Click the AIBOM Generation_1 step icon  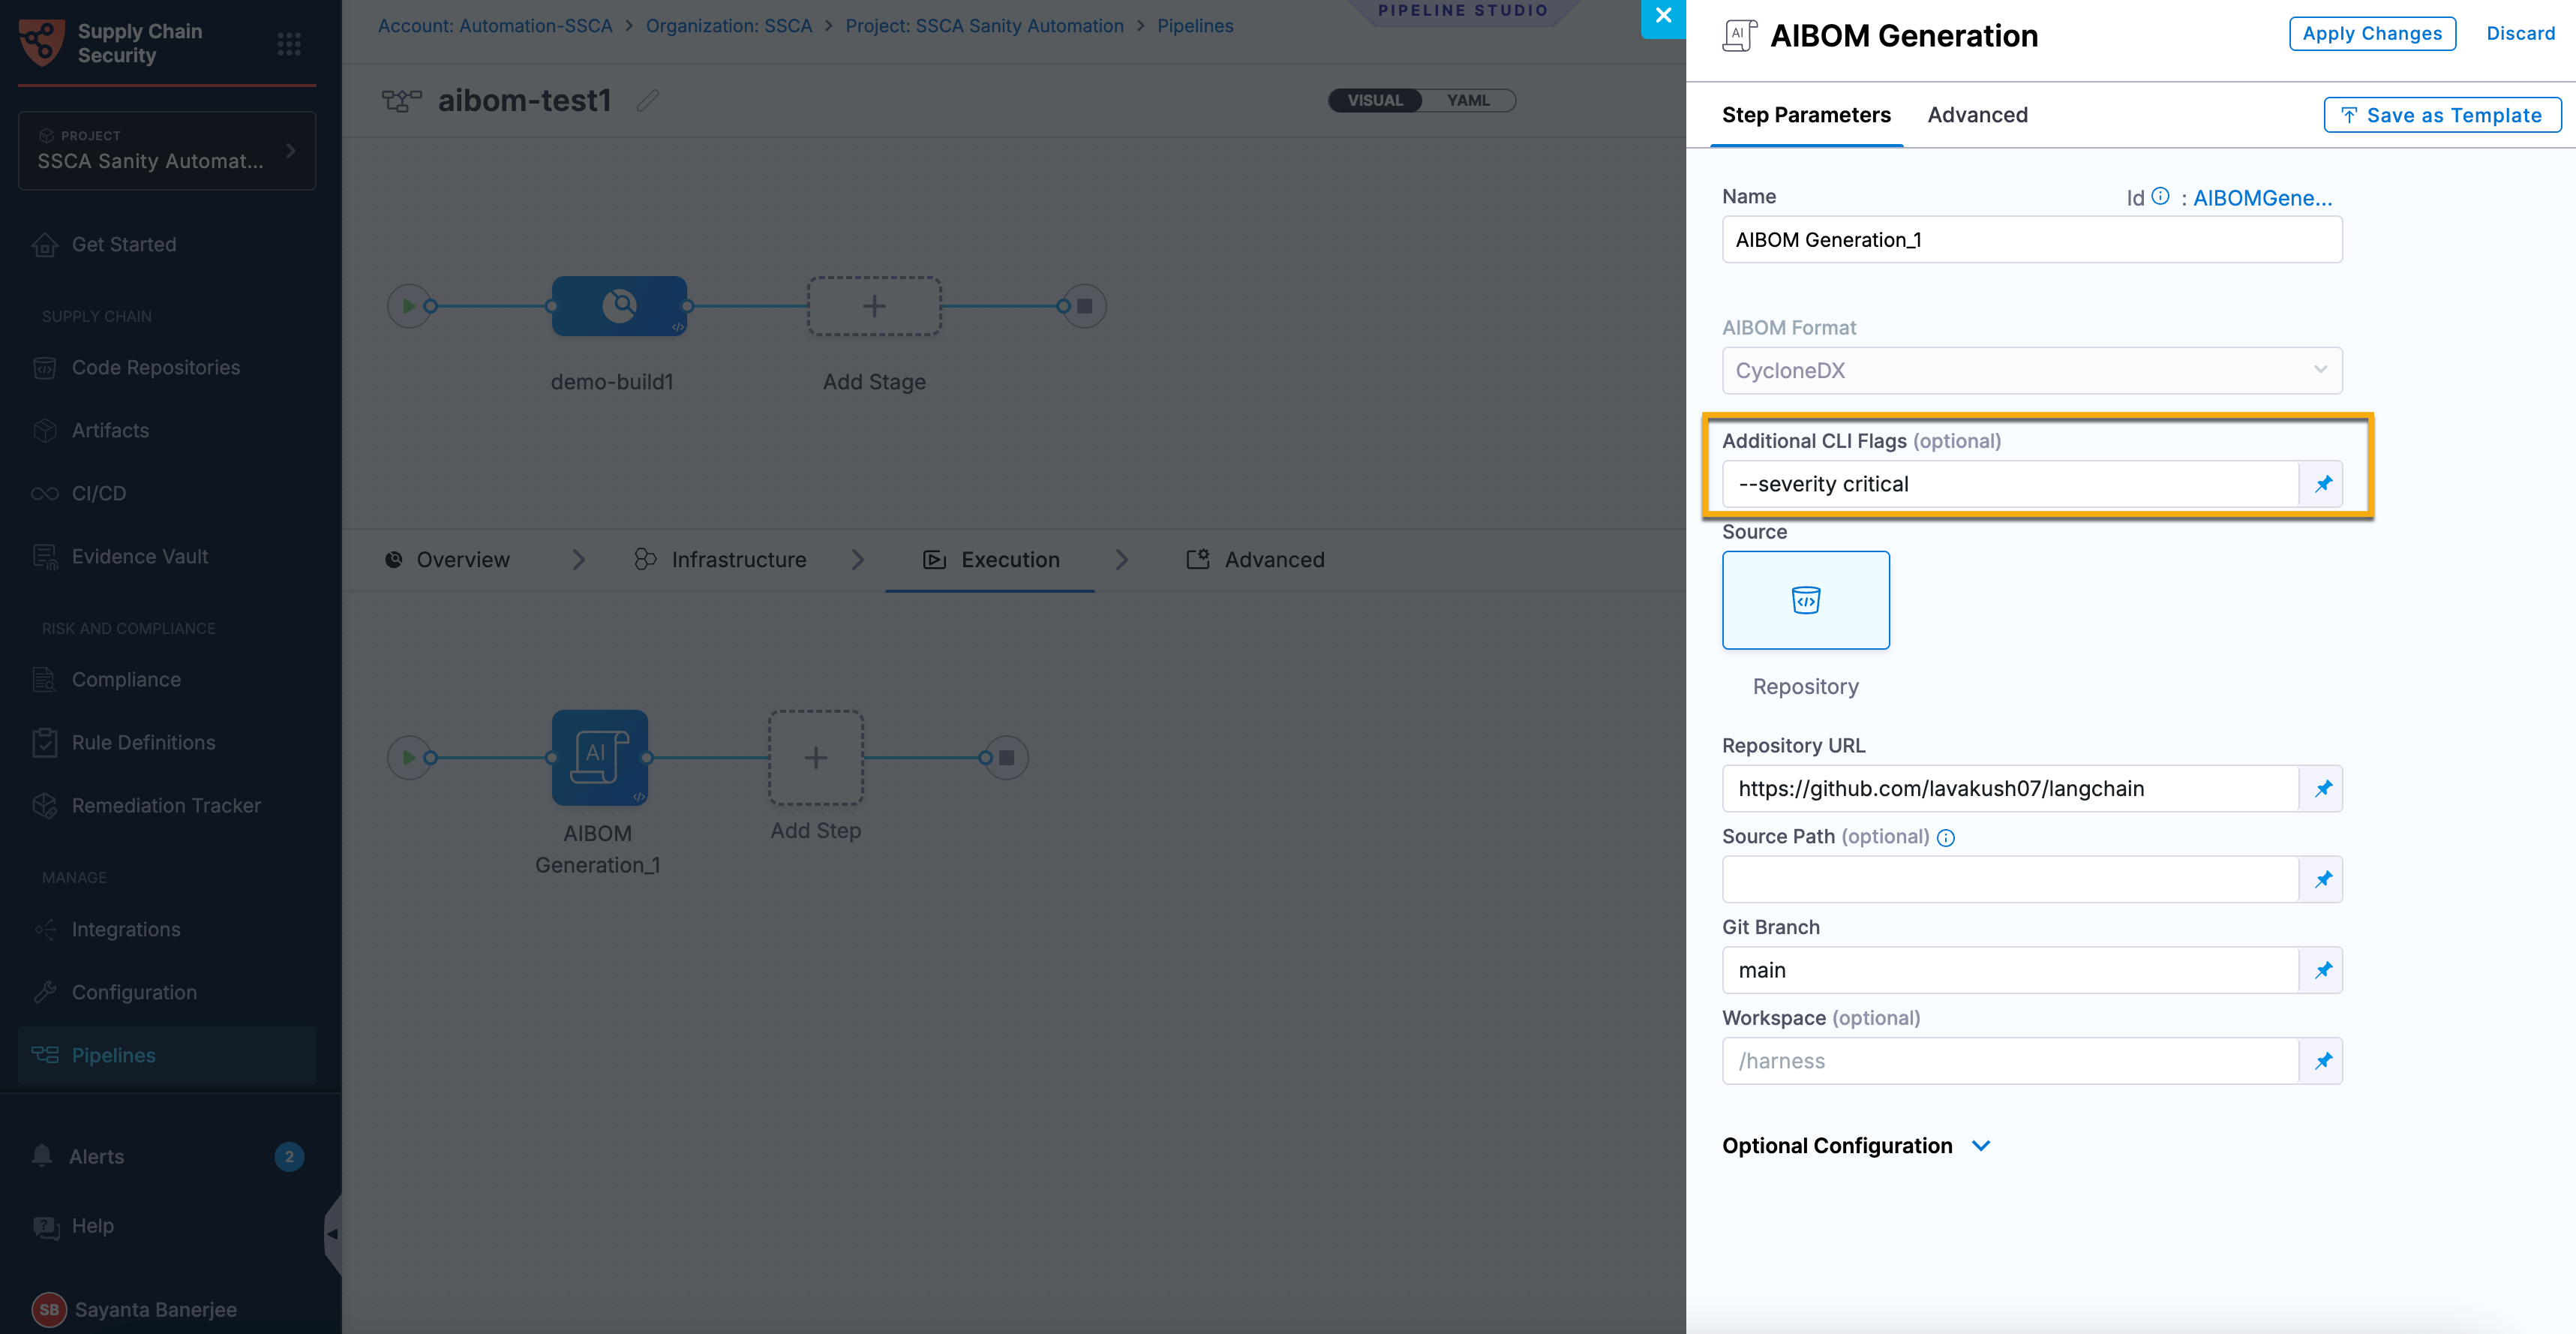pos(600,757)
